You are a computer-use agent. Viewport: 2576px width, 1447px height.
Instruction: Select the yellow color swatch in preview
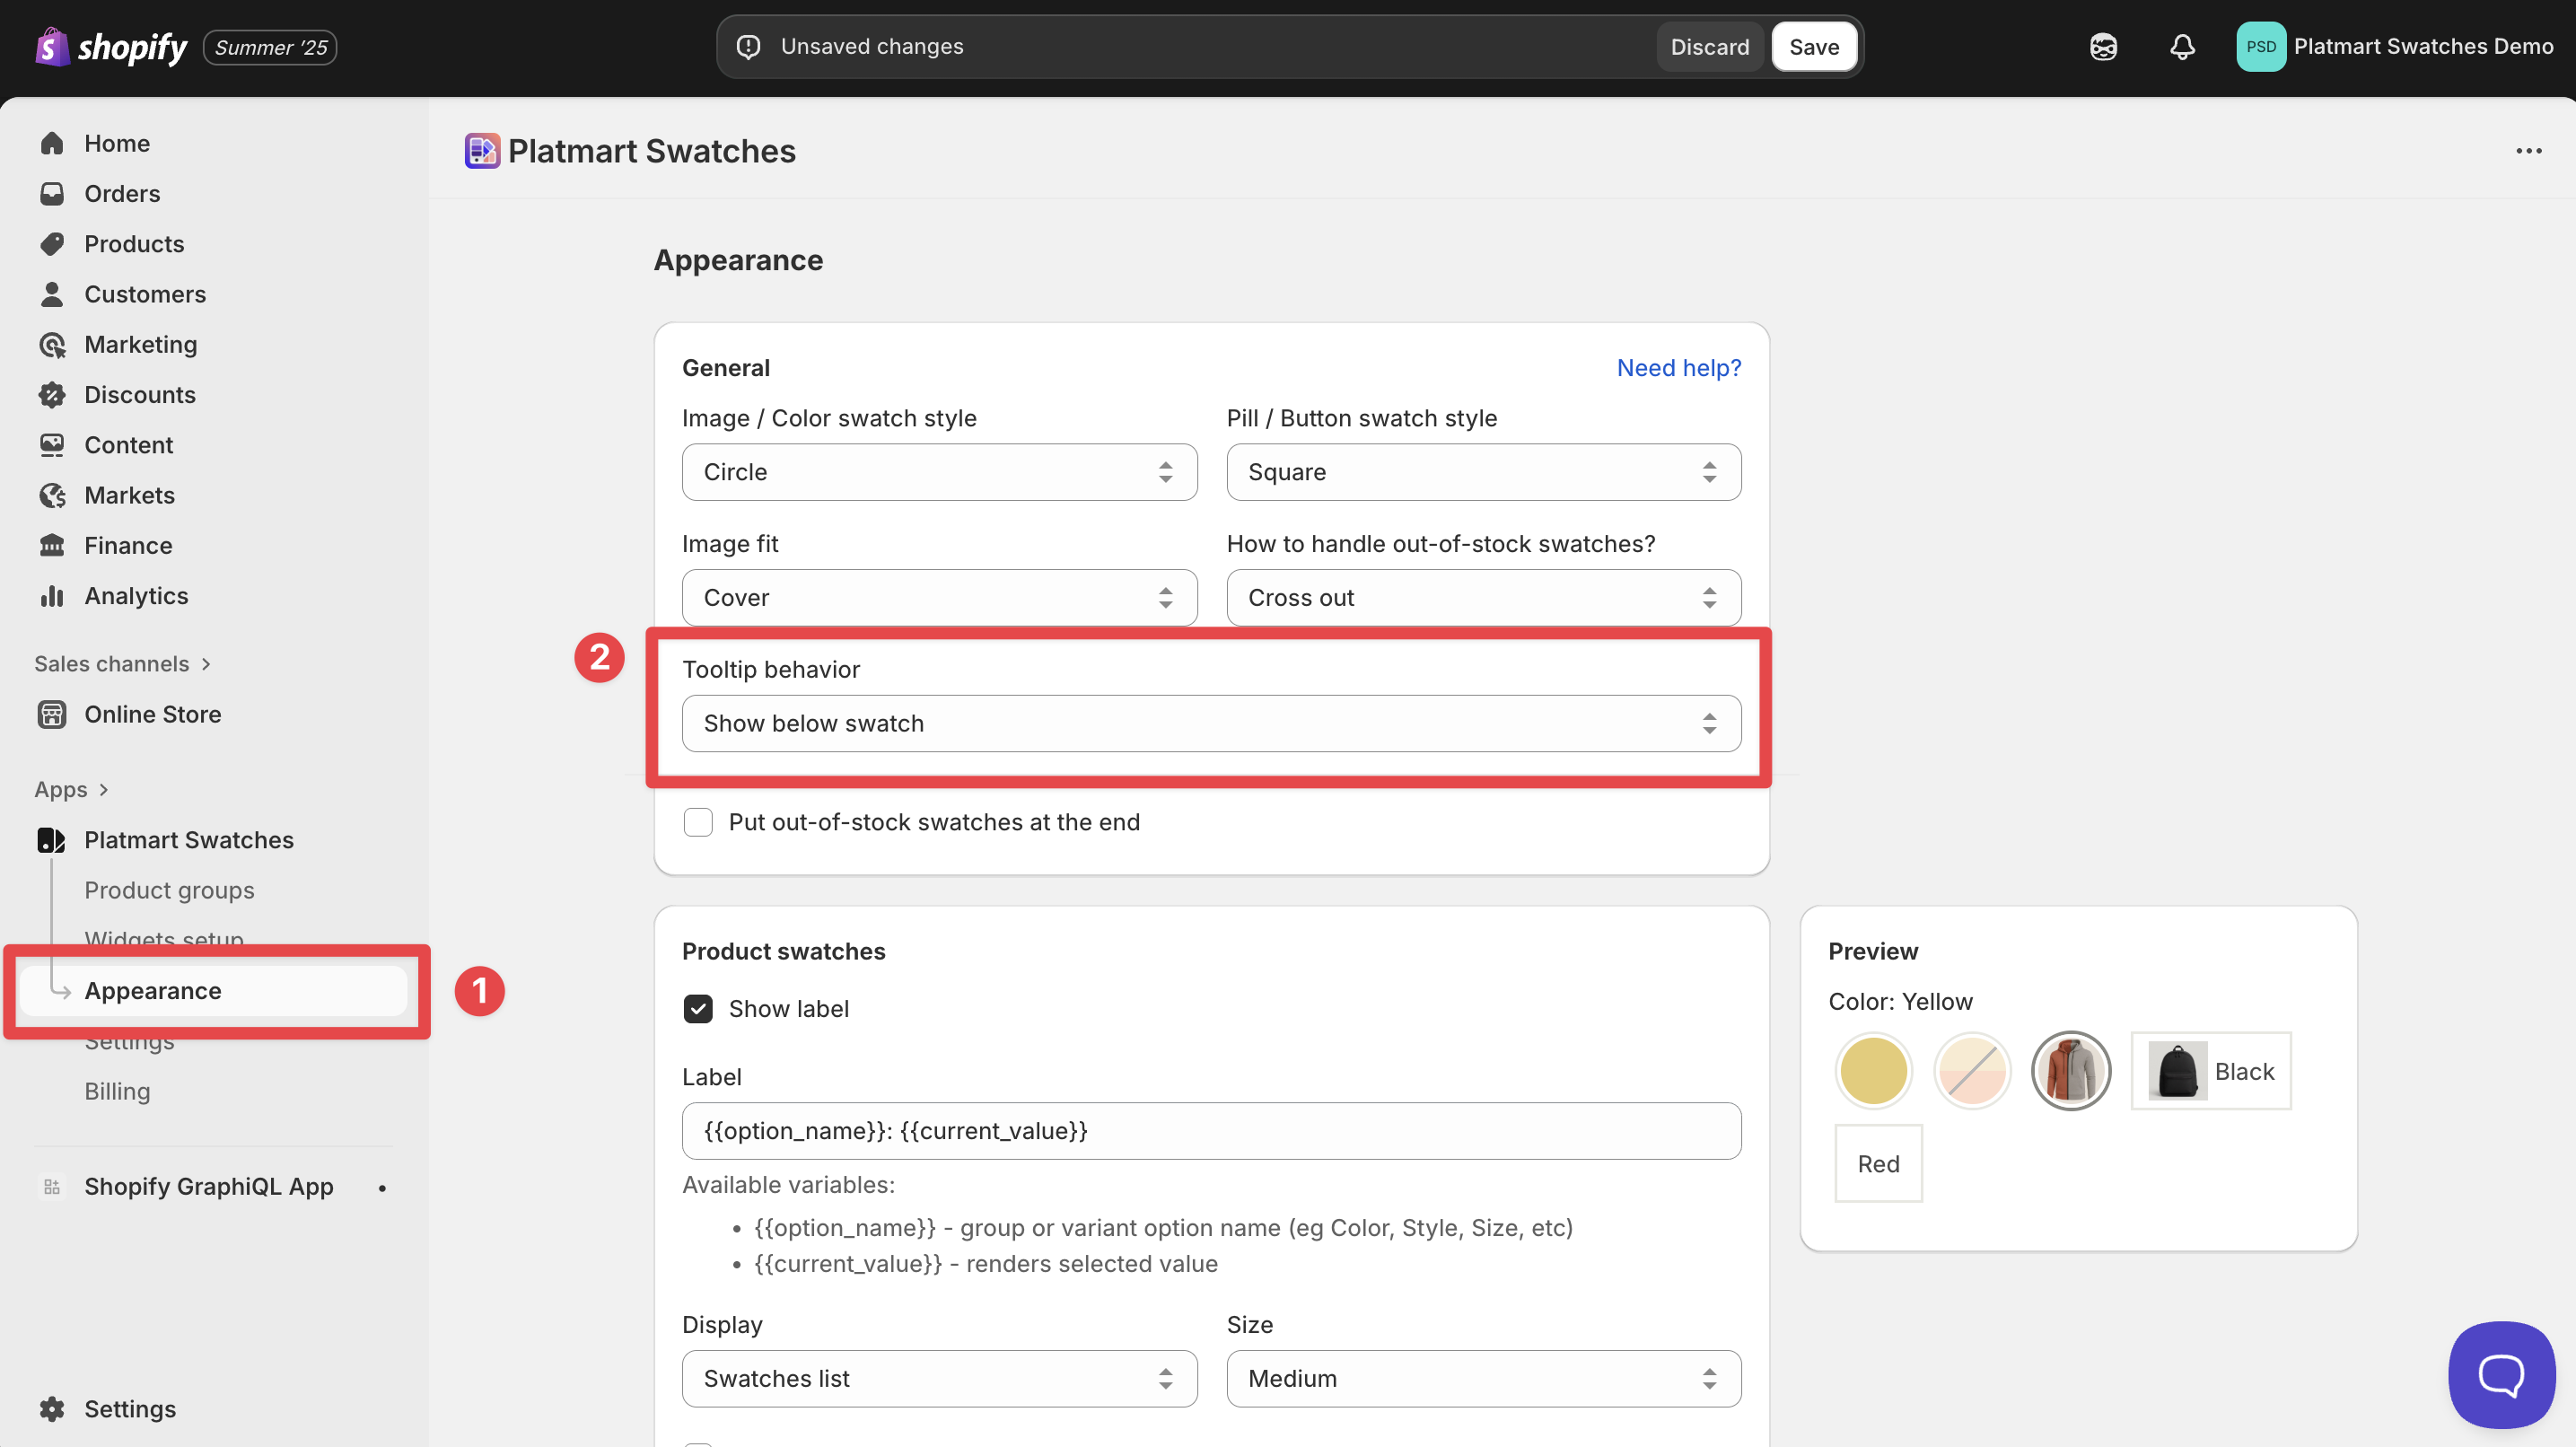coord(1873,1072)
